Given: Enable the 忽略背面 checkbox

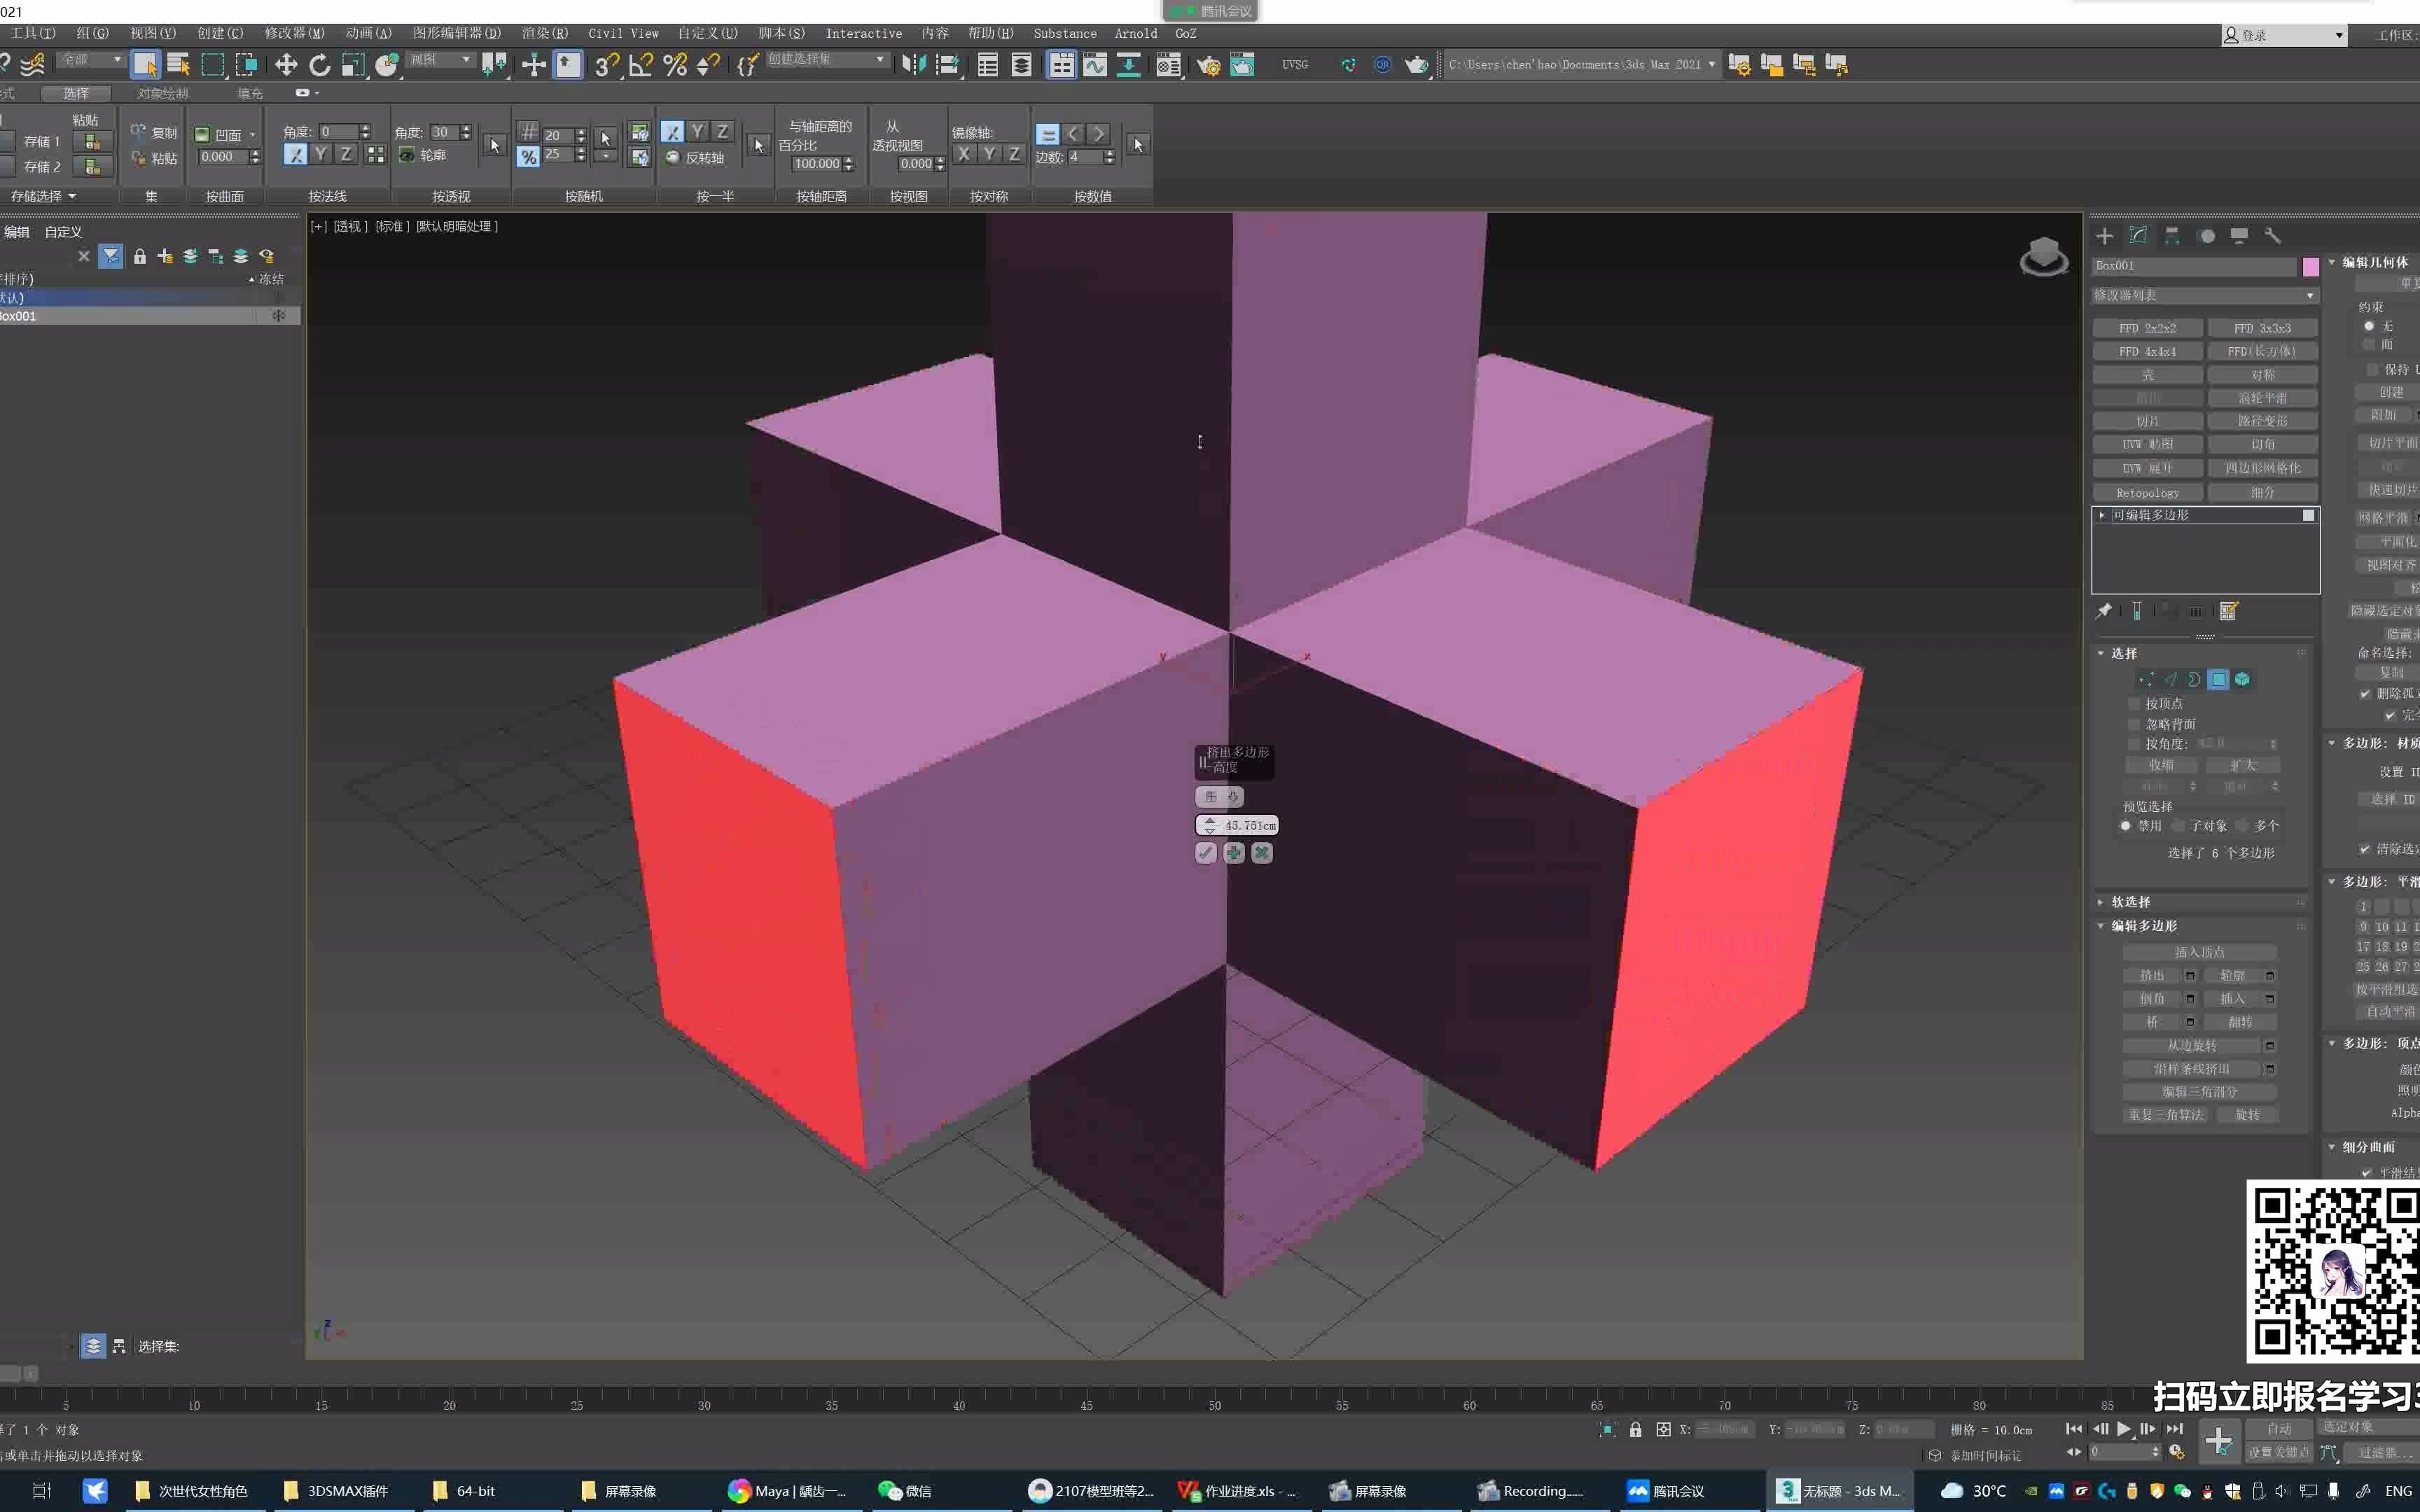Looking at the screenshot, I should [x=2133, y=724].
